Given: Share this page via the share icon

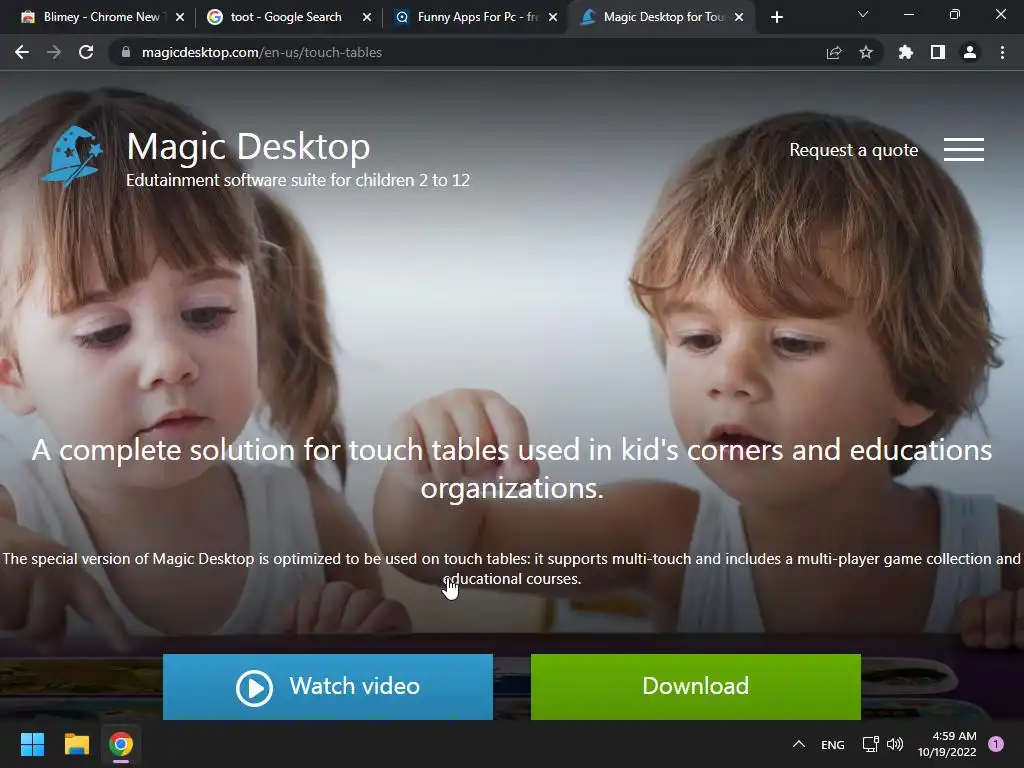Looking at the screenshot, I should click(x=834, y=52).
